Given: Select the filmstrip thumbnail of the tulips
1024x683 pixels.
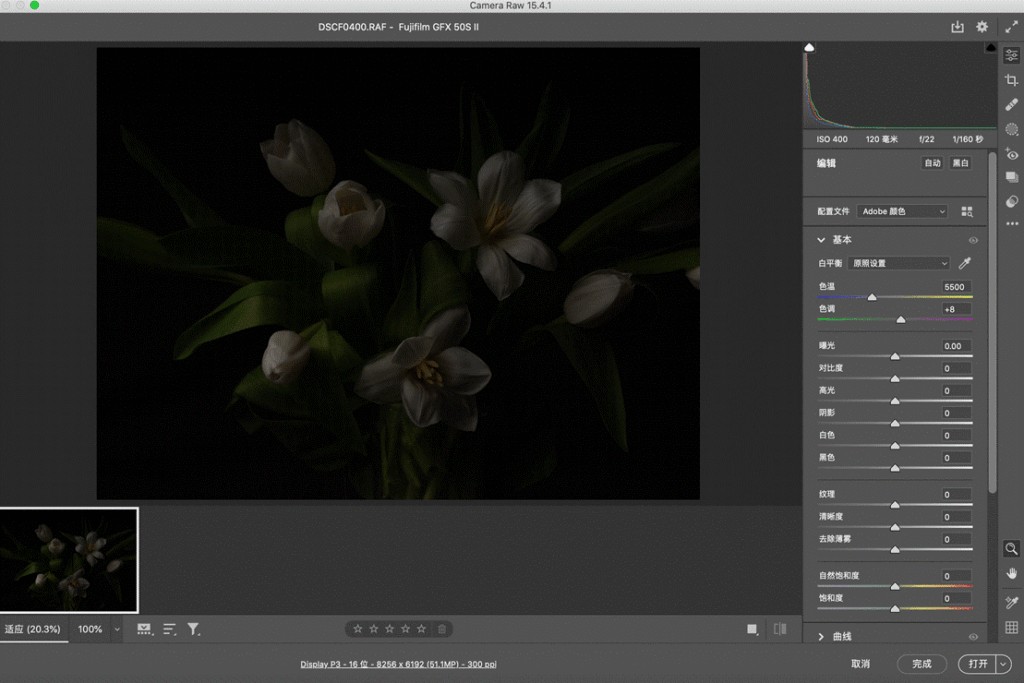Looking at the screenshot, I should (69, 560).
